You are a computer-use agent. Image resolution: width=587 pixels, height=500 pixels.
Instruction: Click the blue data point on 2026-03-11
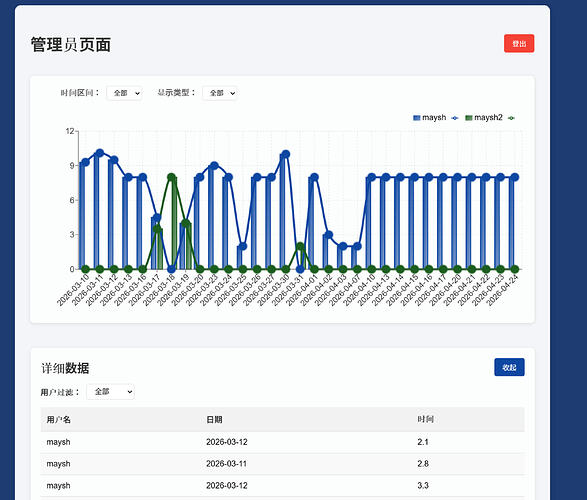pyautogui.click(x=100, y=153)
